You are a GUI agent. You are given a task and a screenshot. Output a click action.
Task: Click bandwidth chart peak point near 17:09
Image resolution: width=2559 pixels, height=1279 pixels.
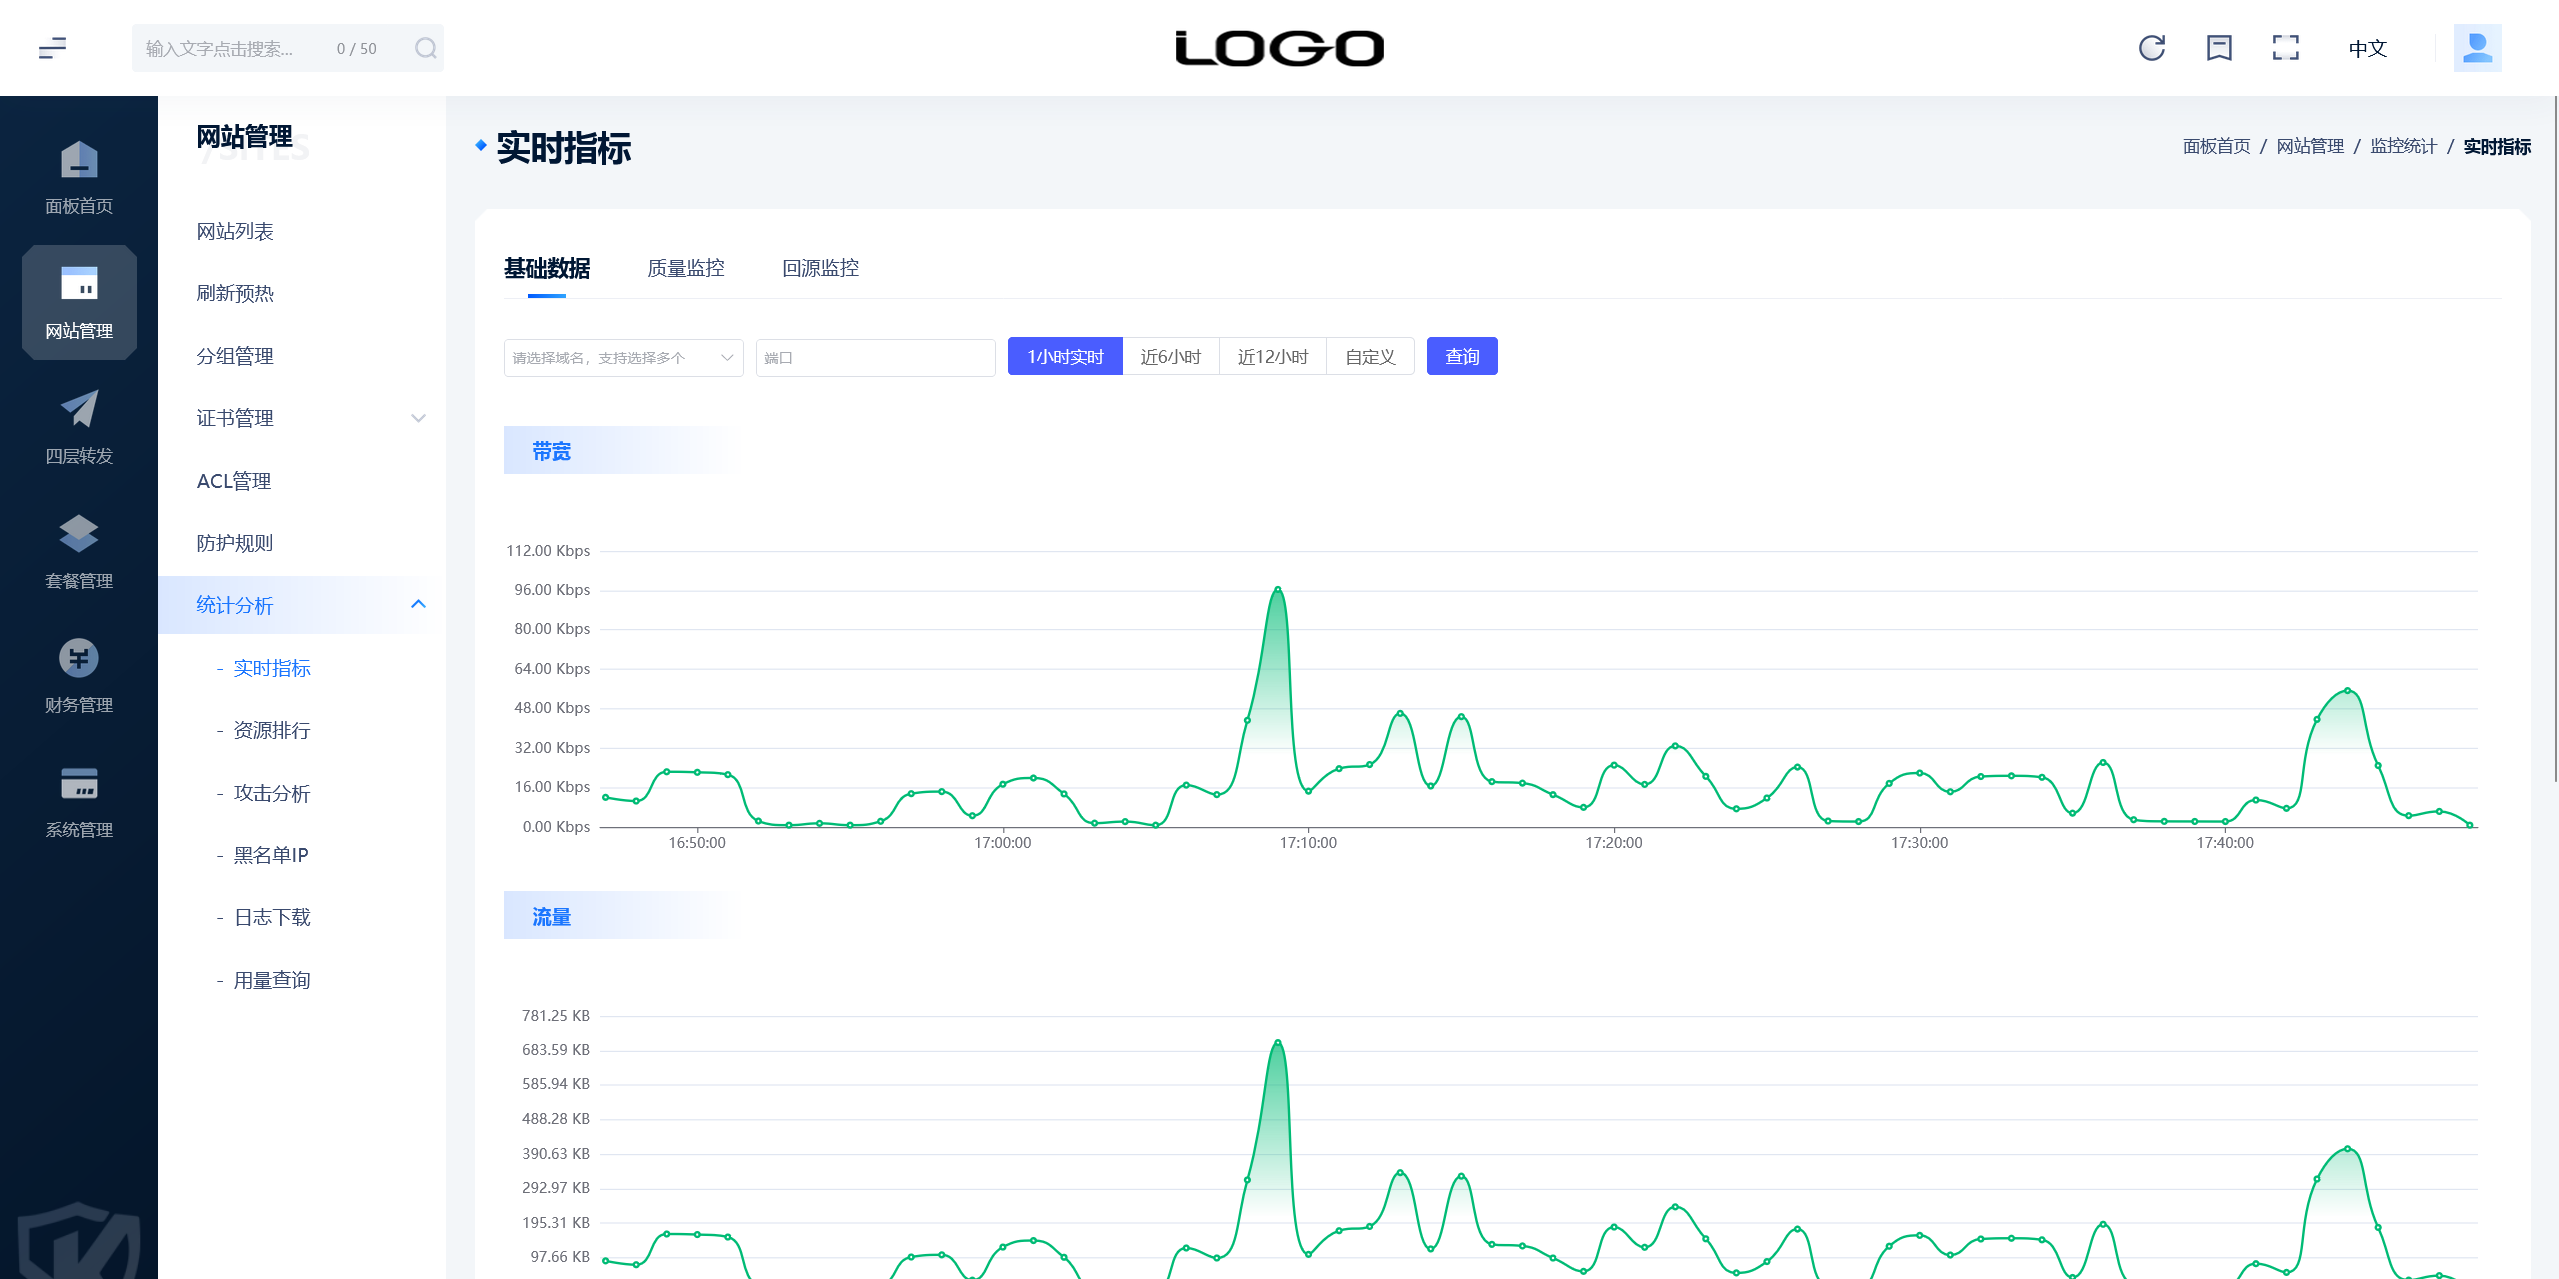pos(1277,589)
